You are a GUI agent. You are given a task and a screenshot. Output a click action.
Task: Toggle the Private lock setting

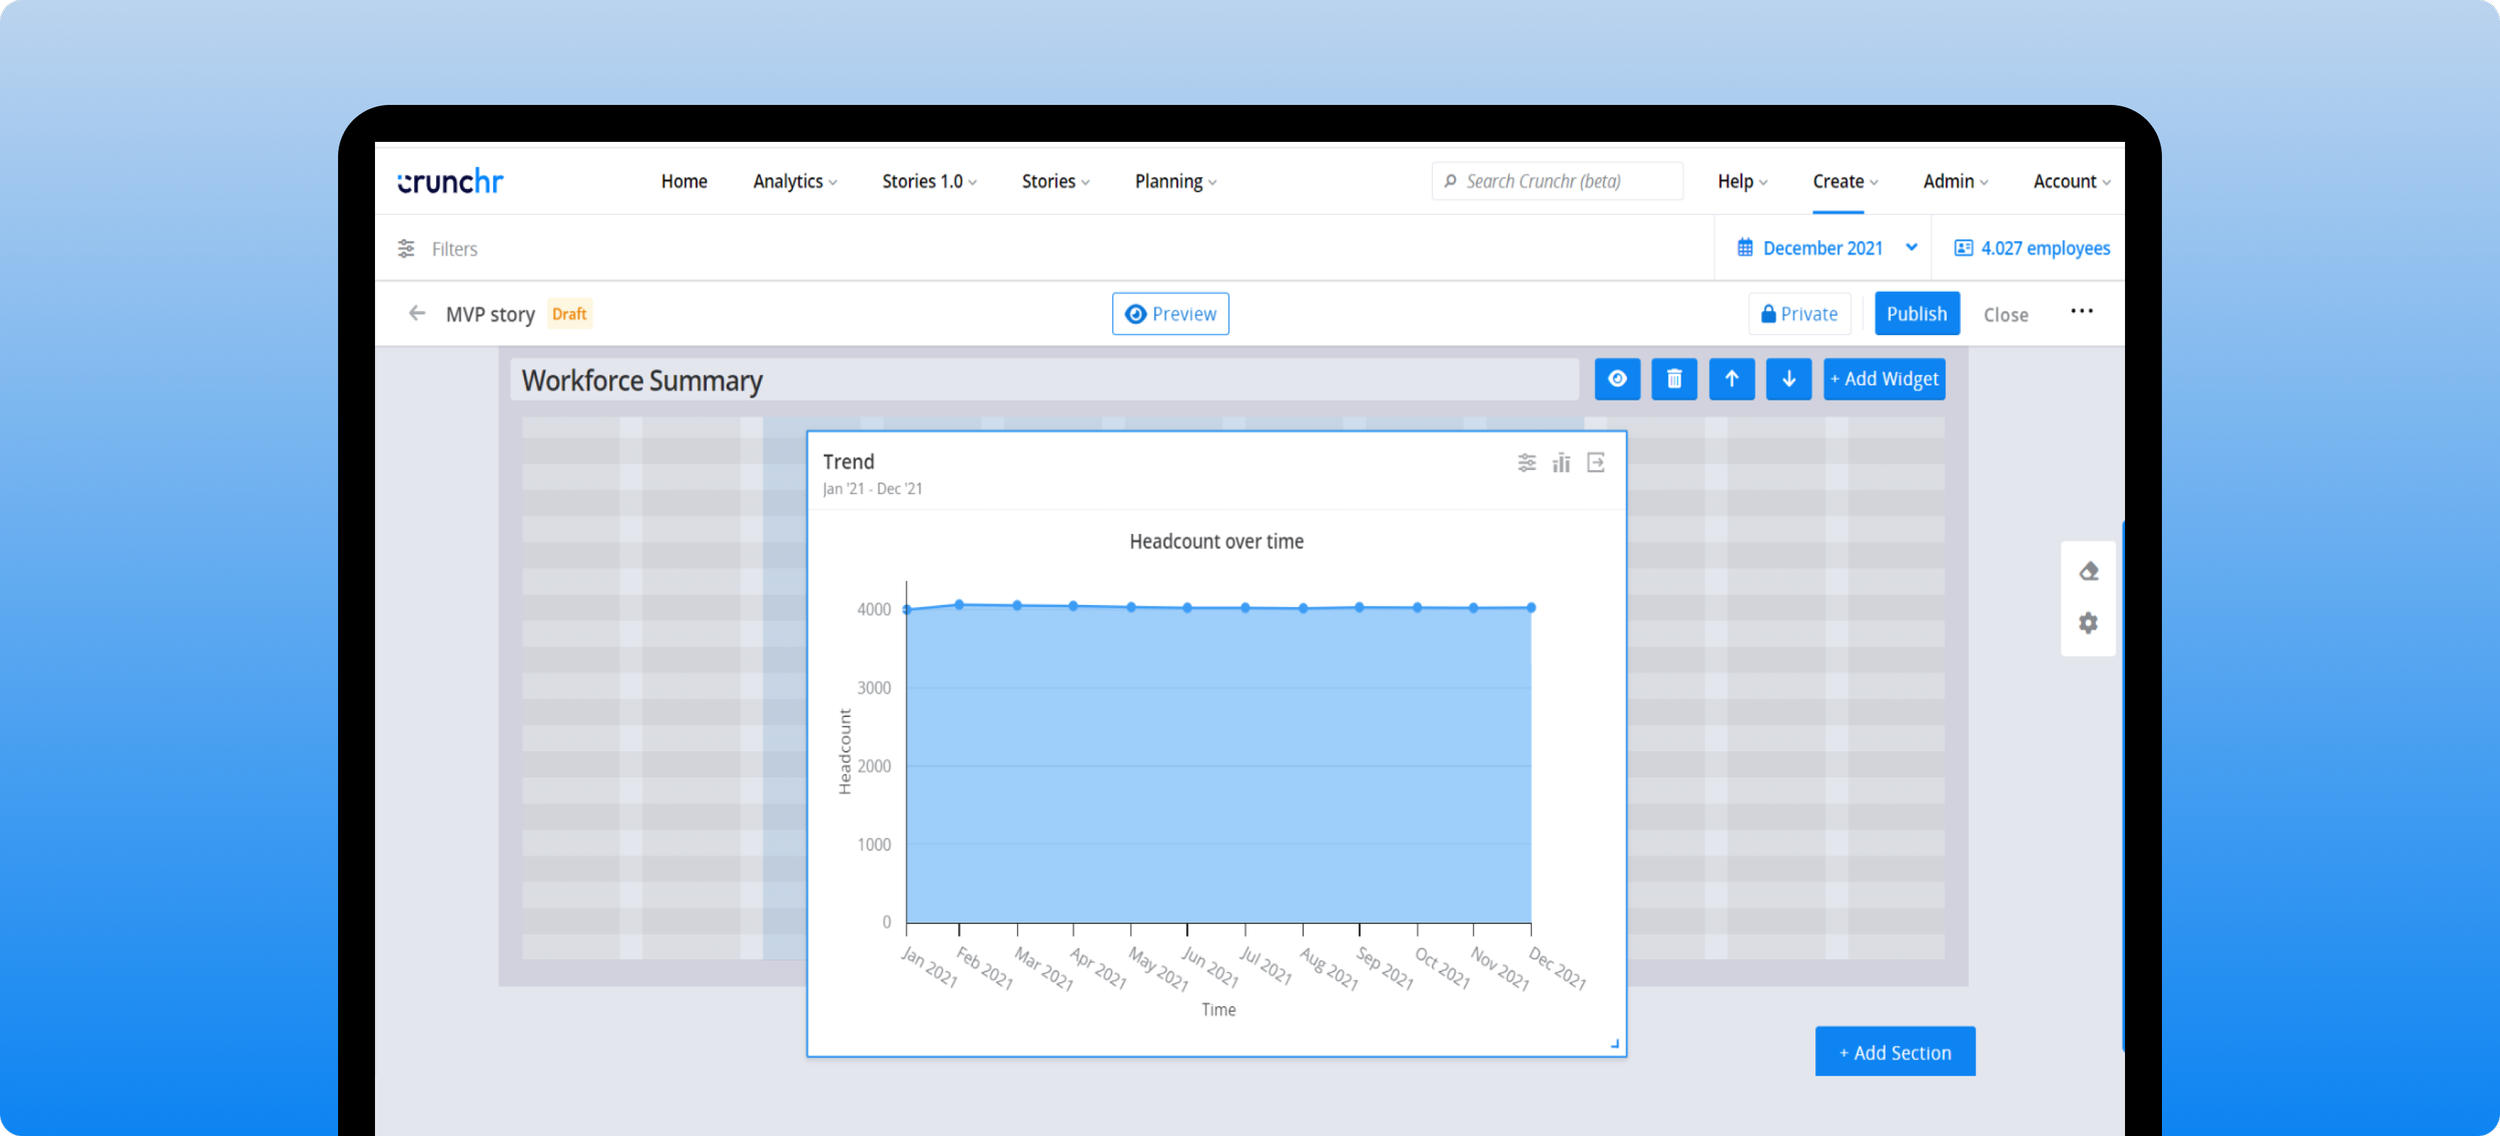[x=1799, y=314]
